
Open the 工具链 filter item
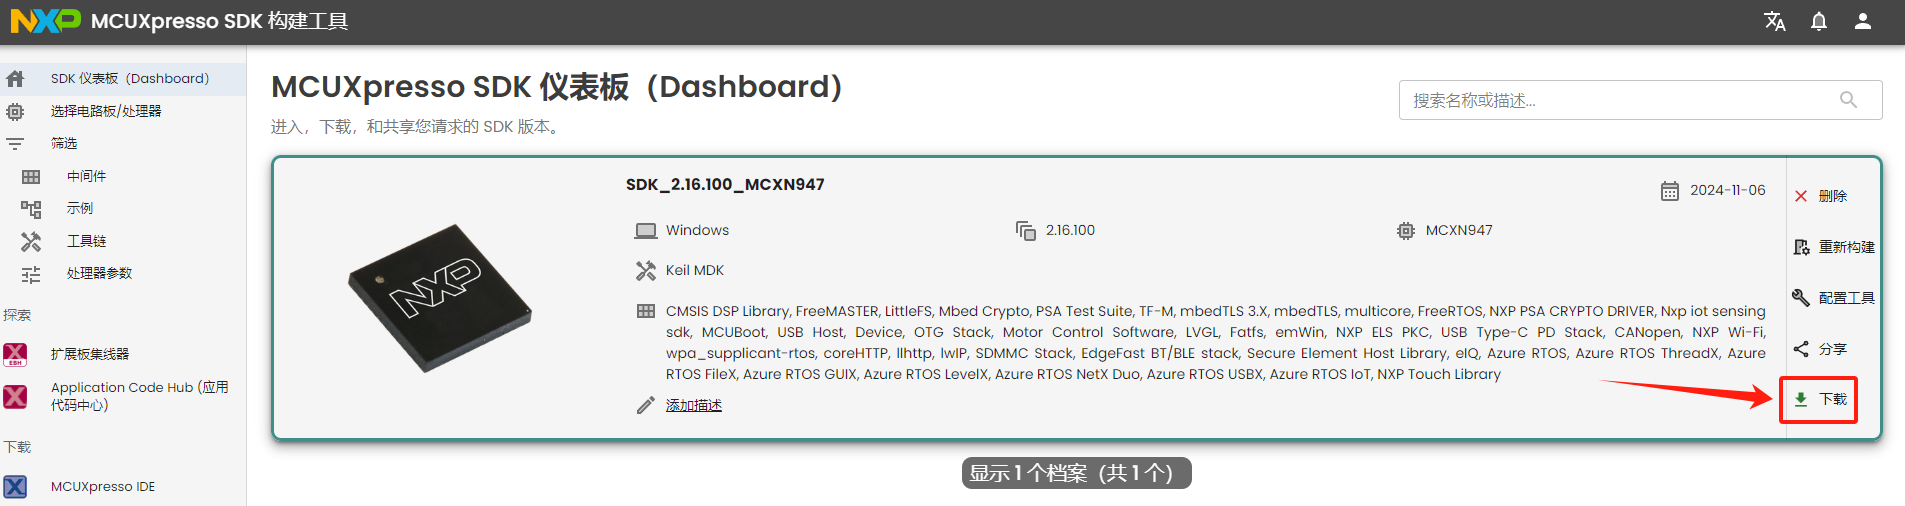coord(86,241)
